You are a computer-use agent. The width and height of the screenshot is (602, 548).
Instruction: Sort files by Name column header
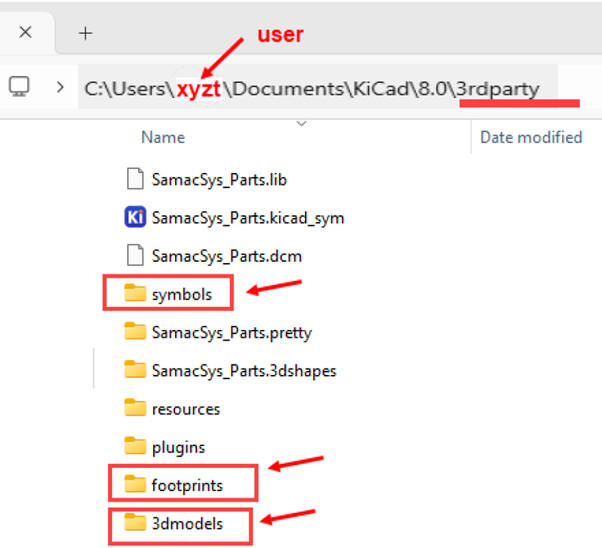(163, 137)
